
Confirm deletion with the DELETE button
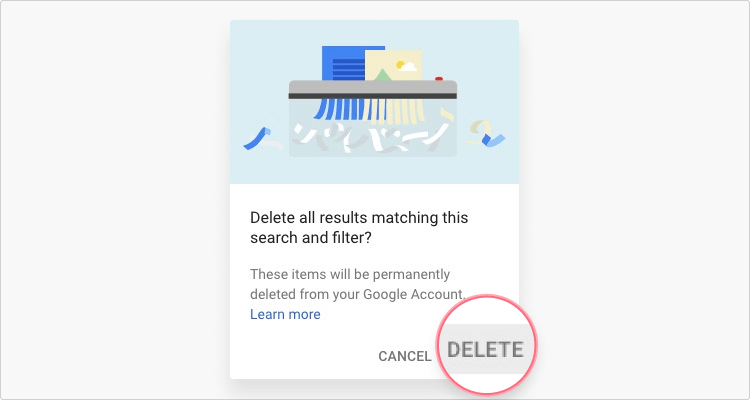485,349
